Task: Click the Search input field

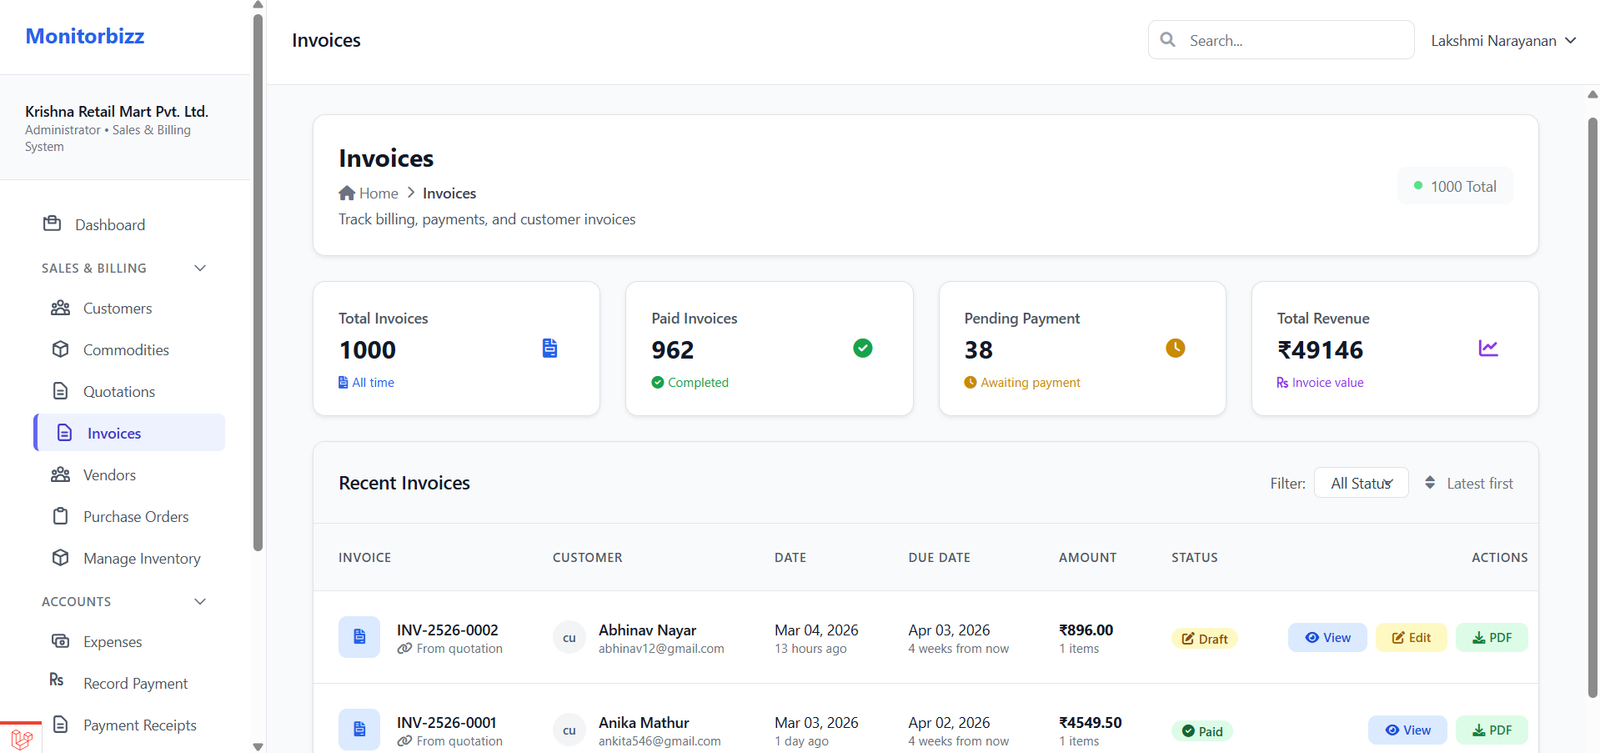Action: (x=1281, y=40)
